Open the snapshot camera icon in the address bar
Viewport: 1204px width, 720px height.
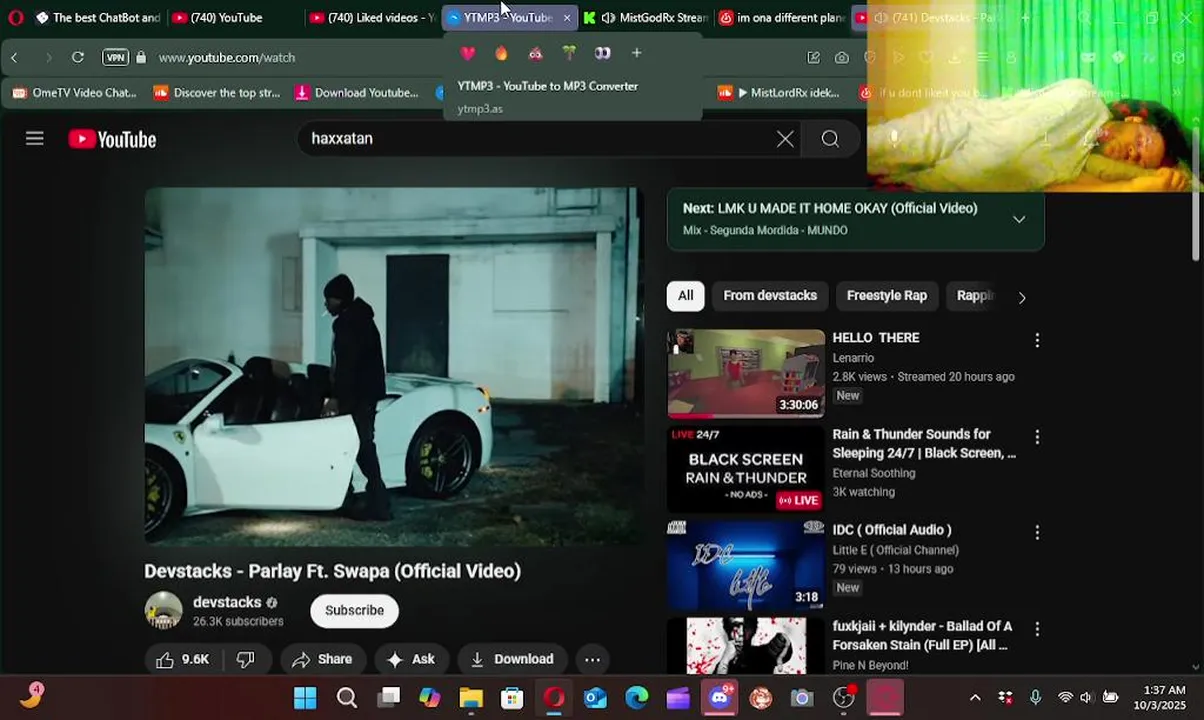point(842,57)
